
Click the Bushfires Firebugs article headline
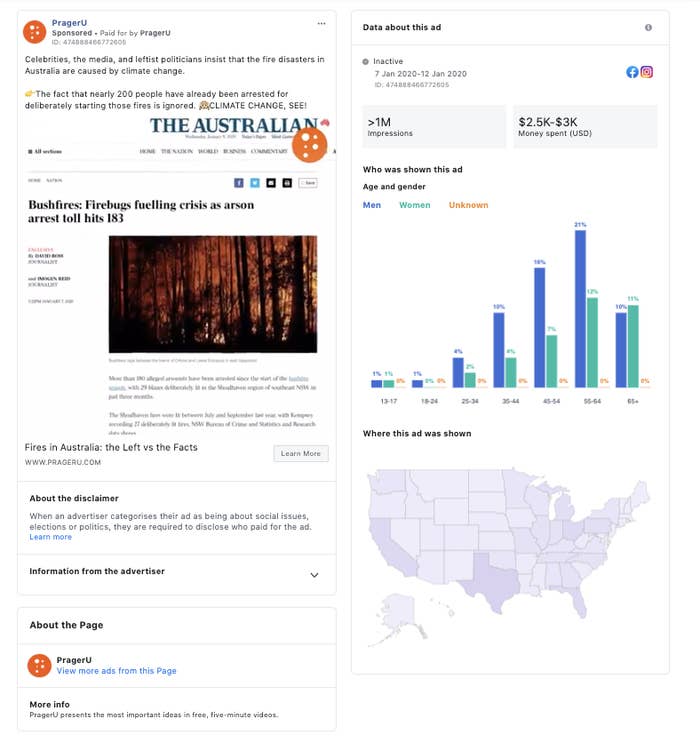[x=141, y=211]
